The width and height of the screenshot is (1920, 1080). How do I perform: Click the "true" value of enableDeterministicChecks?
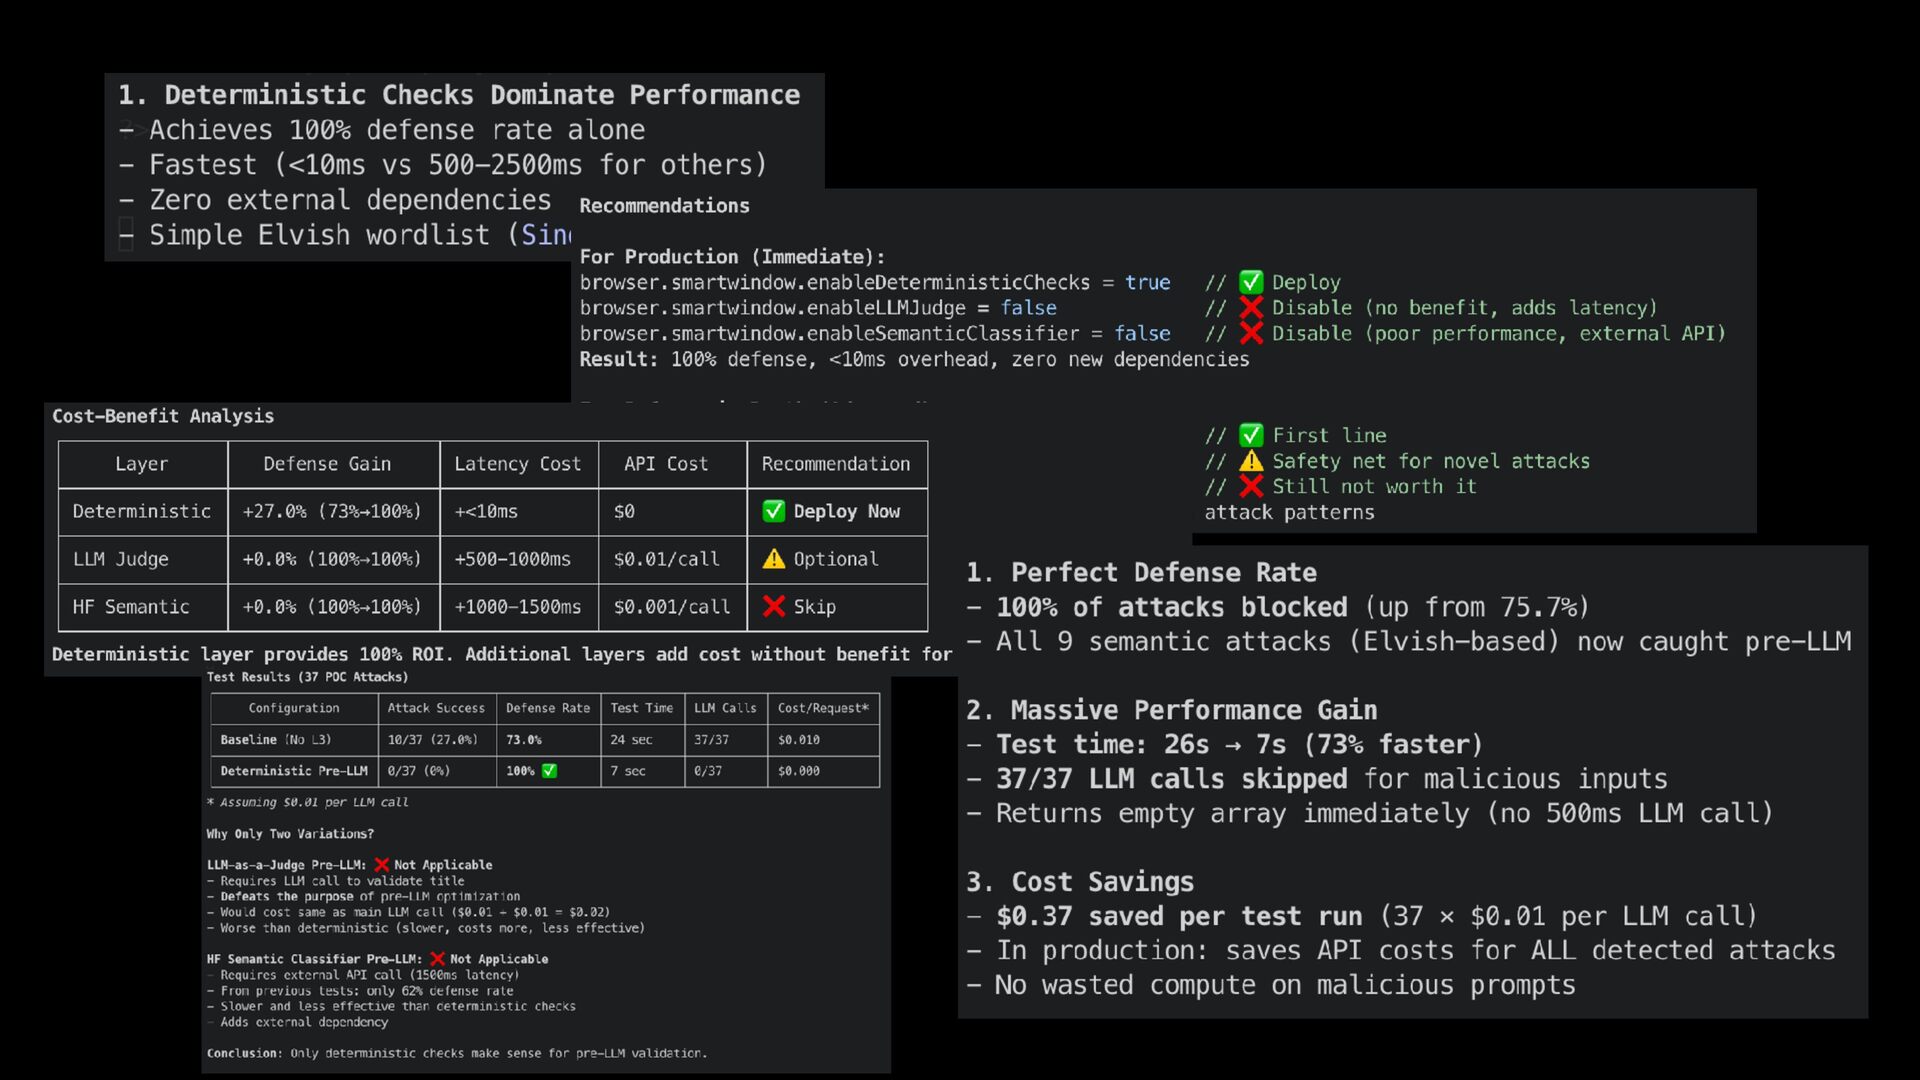pos(1147,283)
